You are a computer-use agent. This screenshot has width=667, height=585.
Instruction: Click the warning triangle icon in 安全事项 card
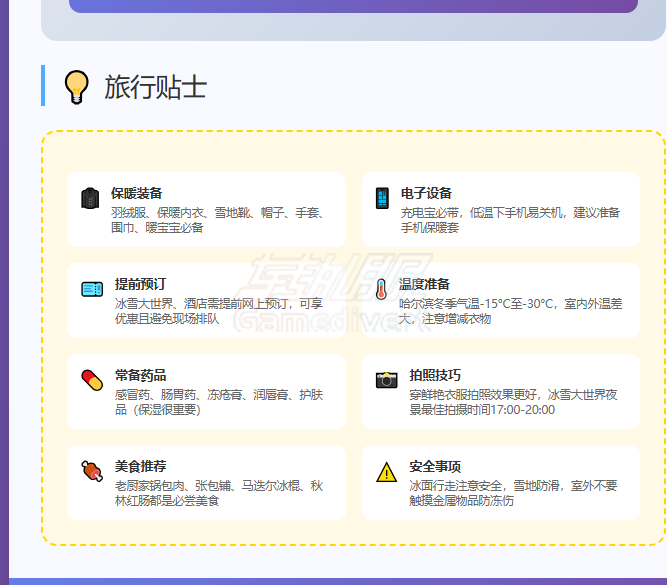coord(387,472)
